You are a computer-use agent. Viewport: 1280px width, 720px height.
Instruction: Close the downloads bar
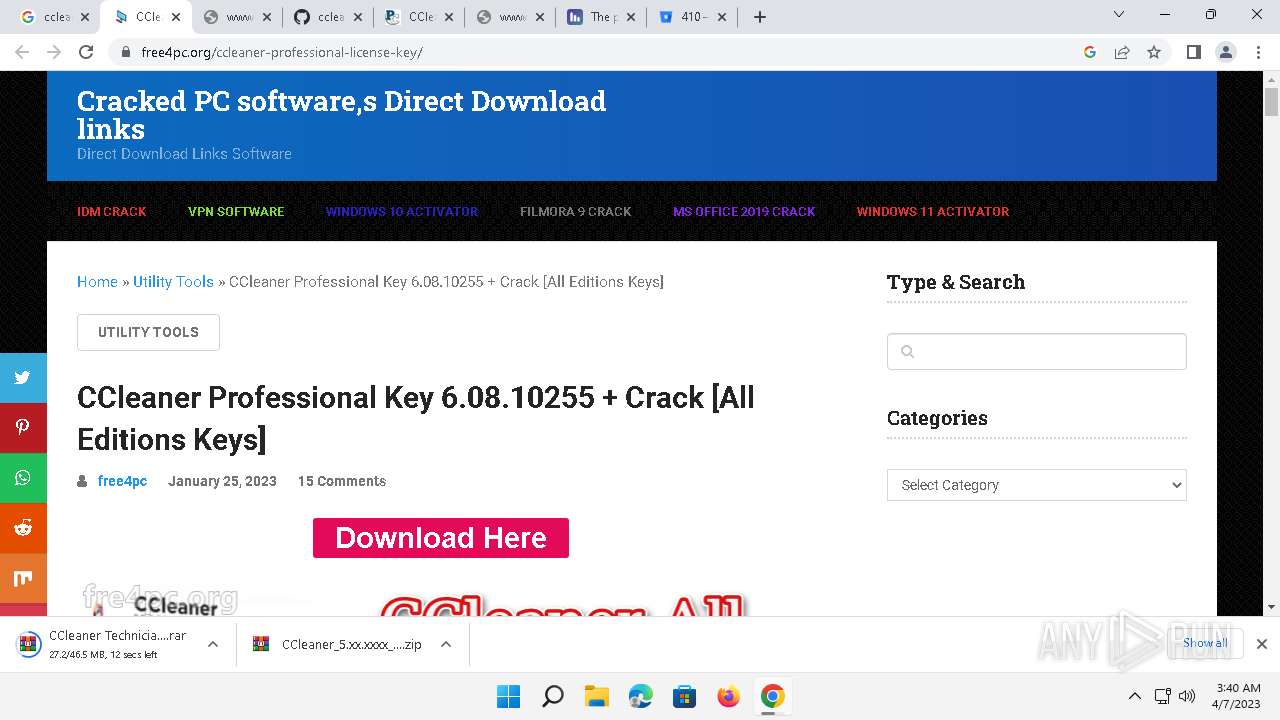(1262, 644)
